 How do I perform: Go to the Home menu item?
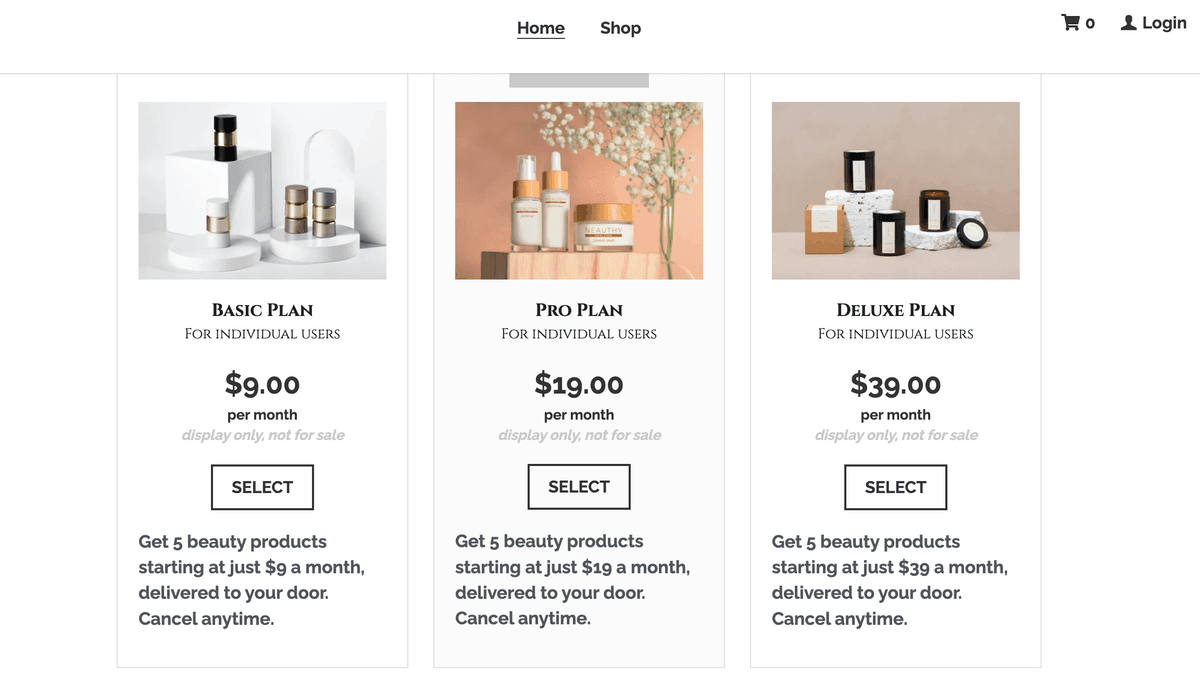click(x=541, y=28)
